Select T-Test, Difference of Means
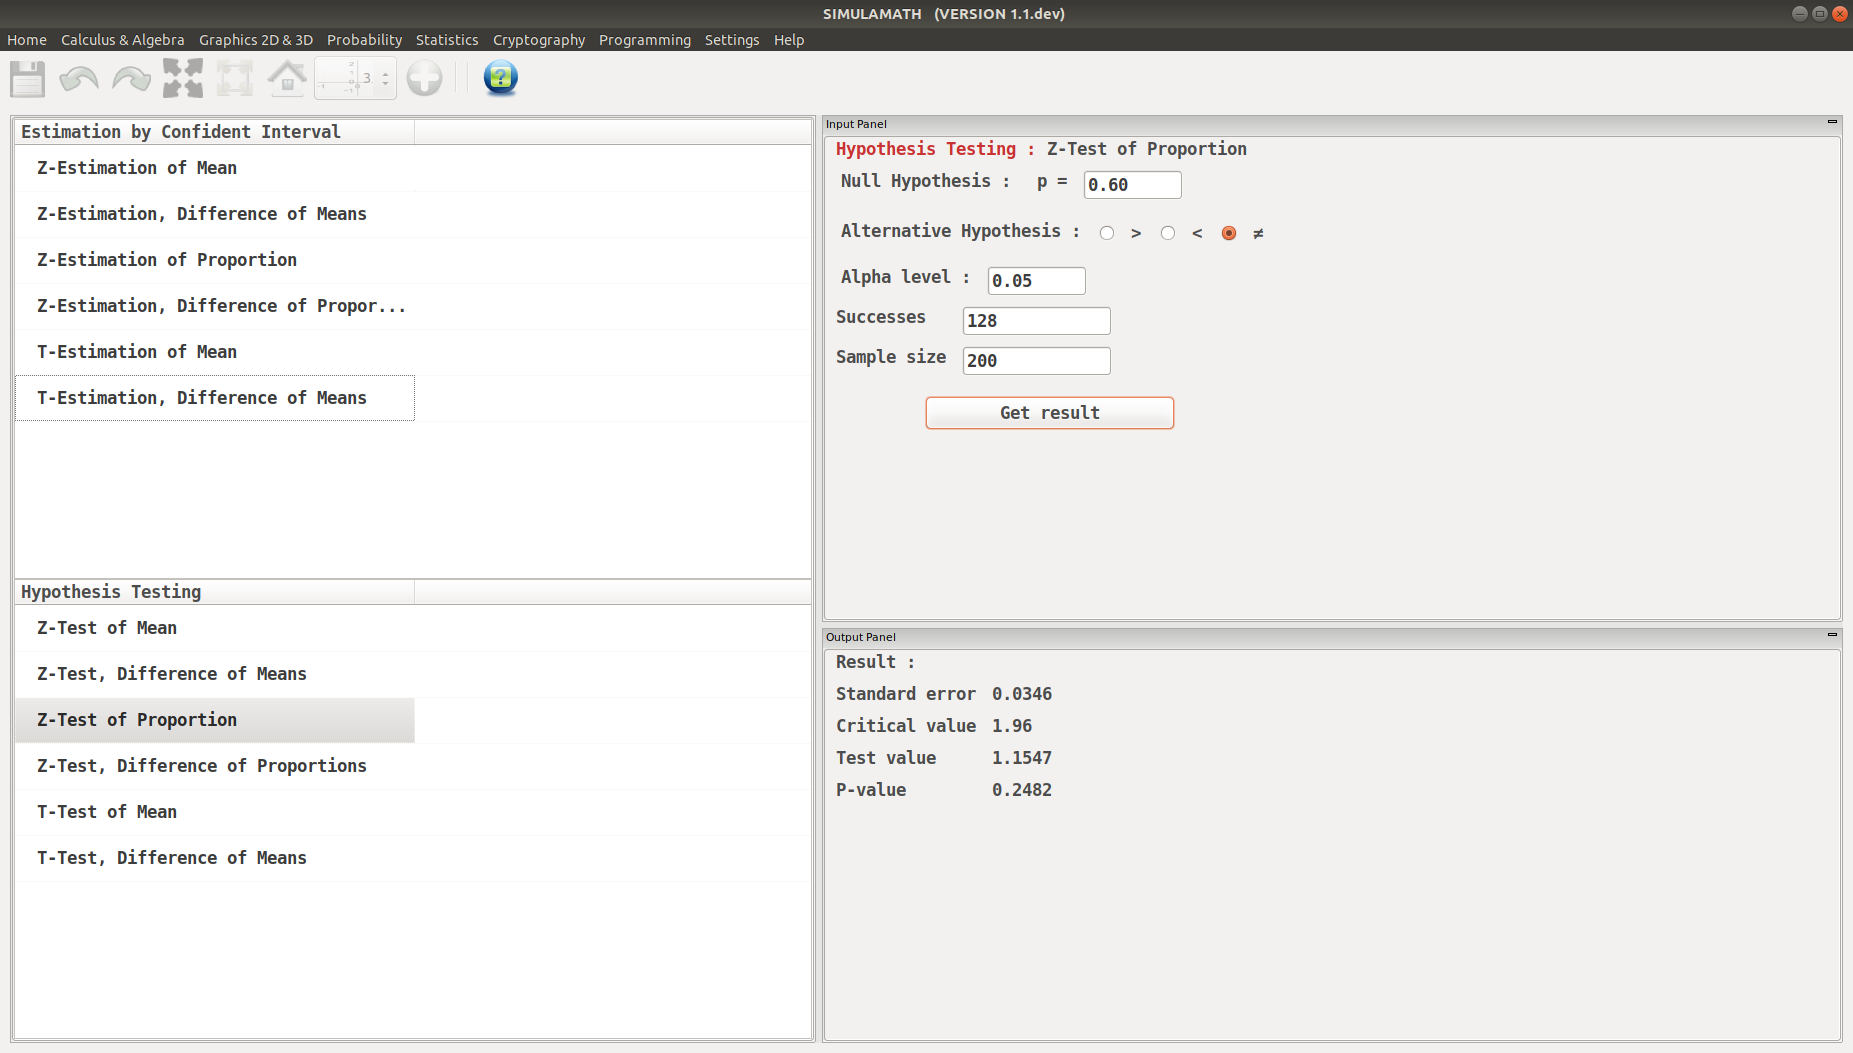 click(x=214, y=858)
